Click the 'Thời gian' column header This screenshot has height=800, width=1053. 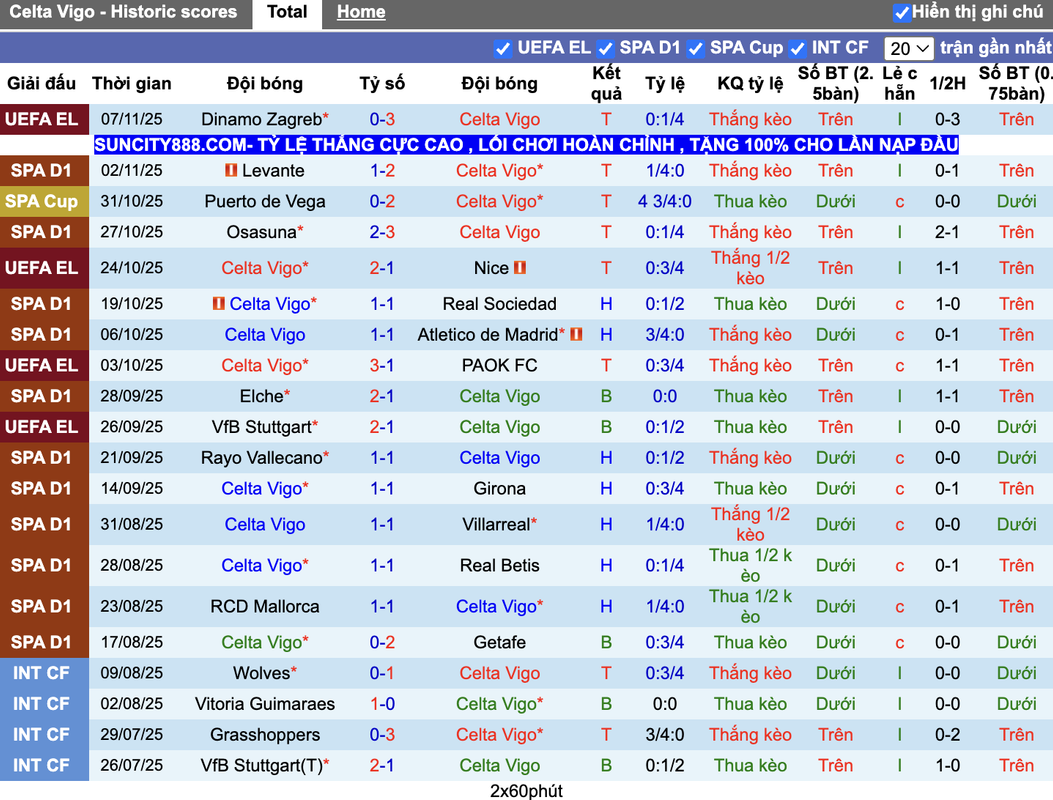pos(132,83)
